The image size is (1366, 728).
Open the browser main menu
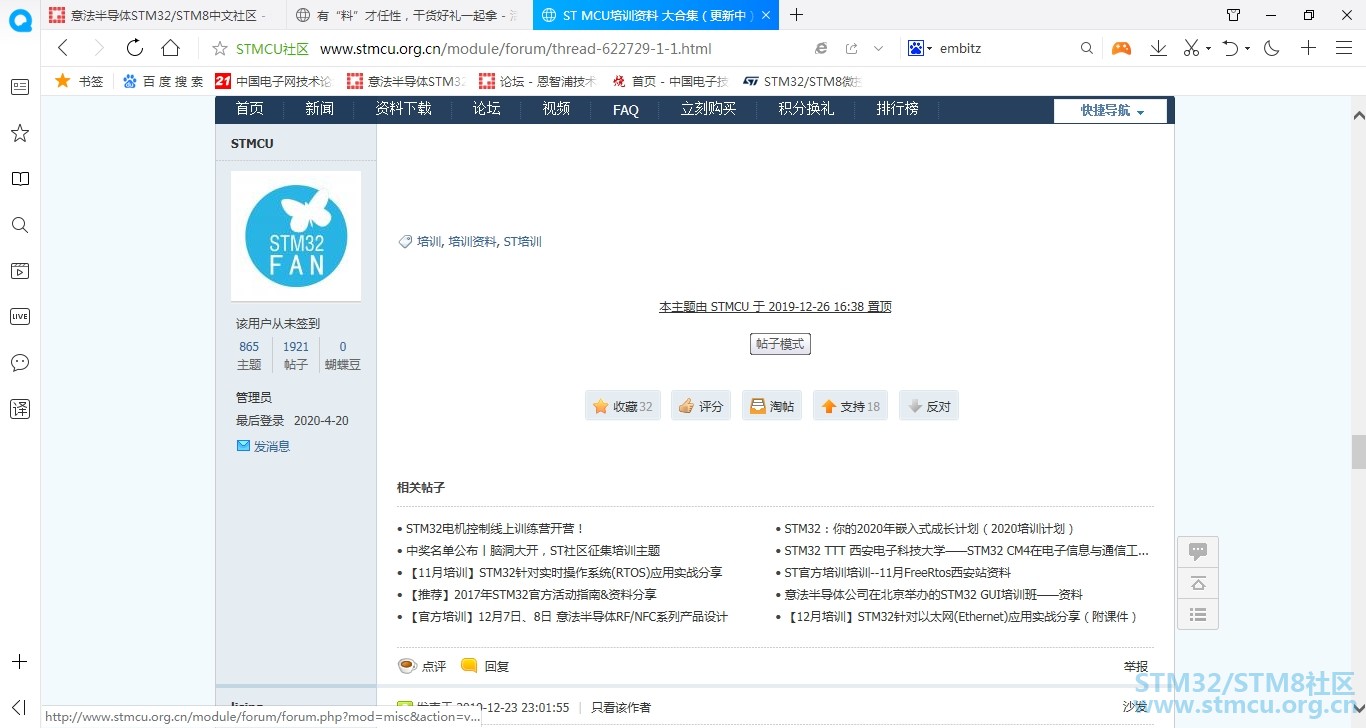[x=1344, y=48]
